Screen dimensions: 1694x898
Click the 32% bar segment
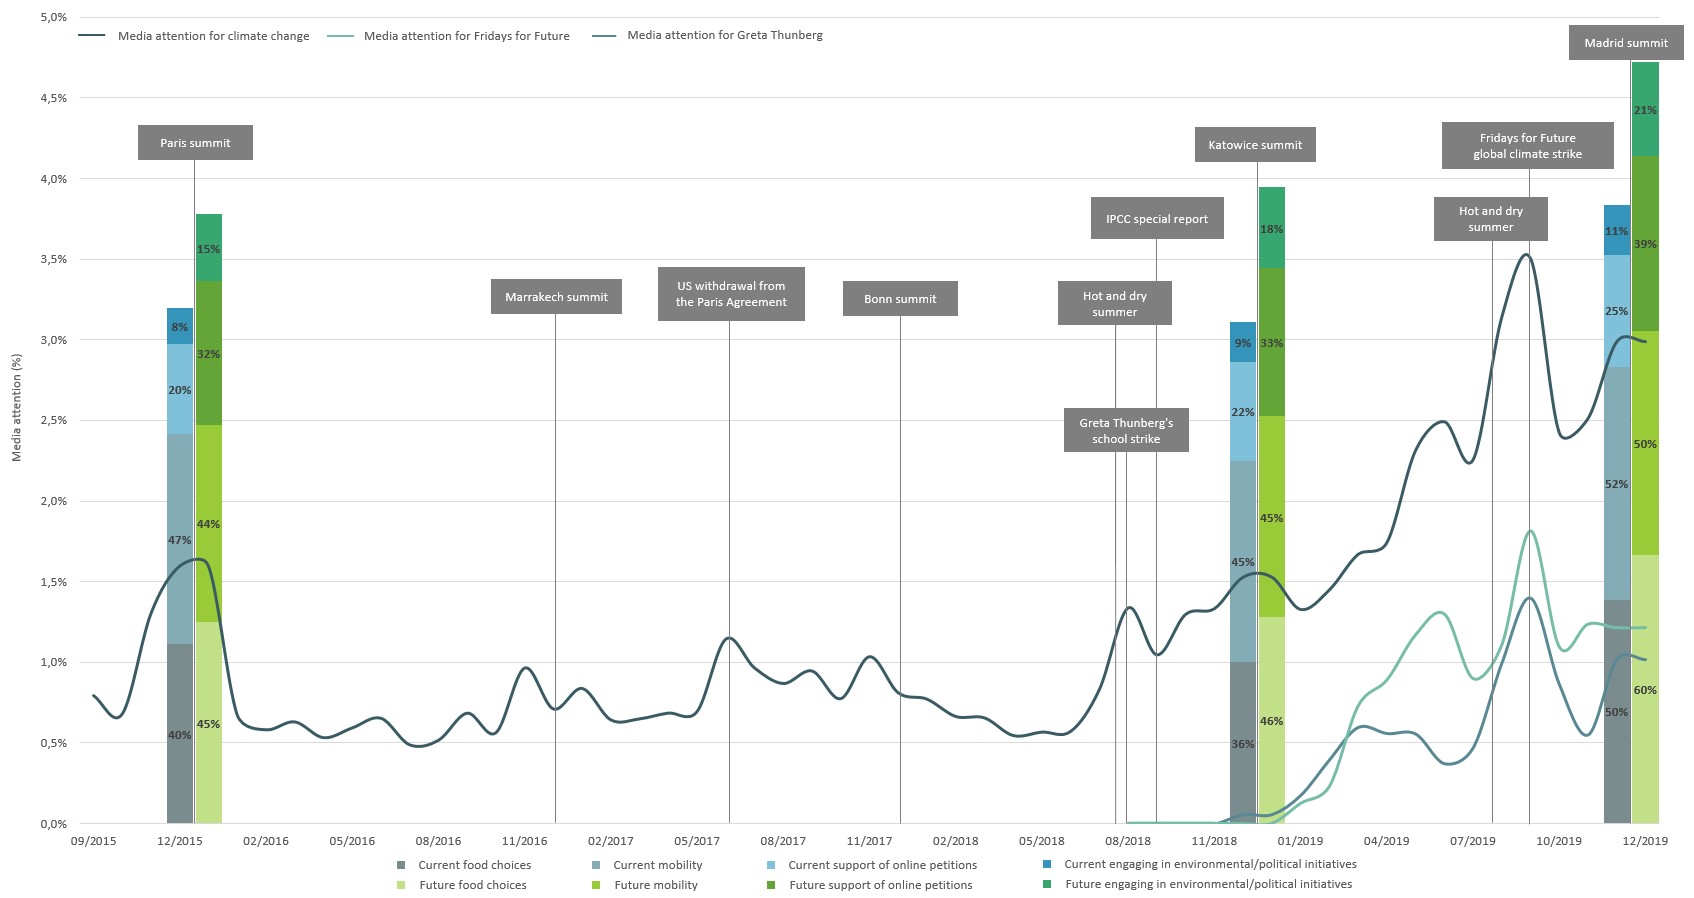coord(209,354)
